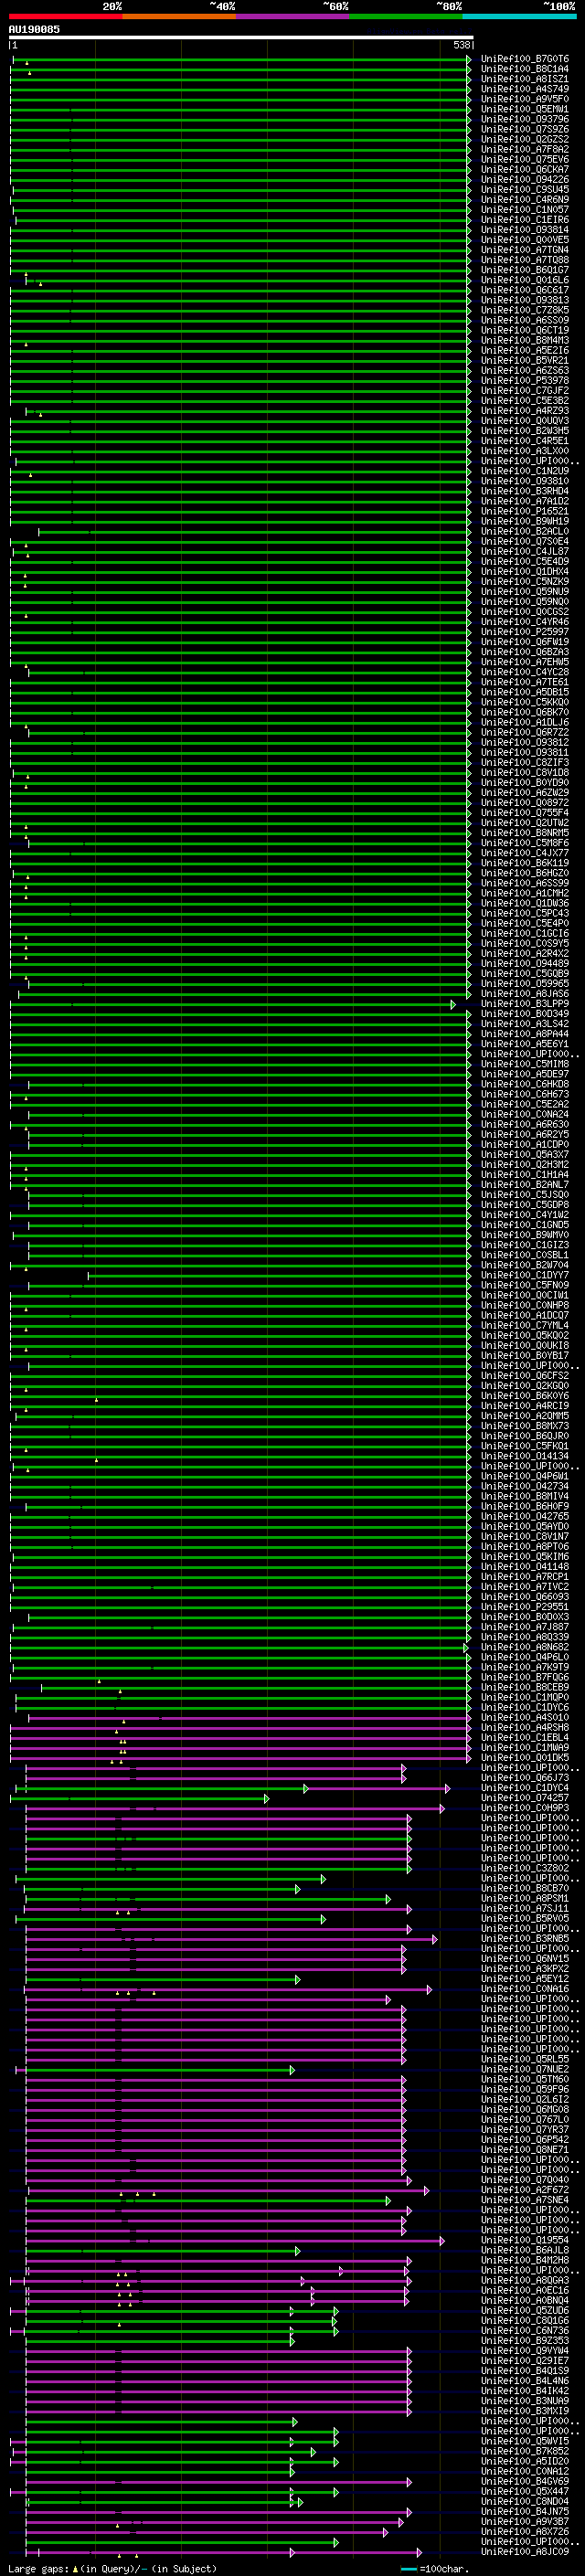This screenshot has width=585, height=2576.
Task: Select hit label UniRef100_A6R630
Action: (525, 1124)
